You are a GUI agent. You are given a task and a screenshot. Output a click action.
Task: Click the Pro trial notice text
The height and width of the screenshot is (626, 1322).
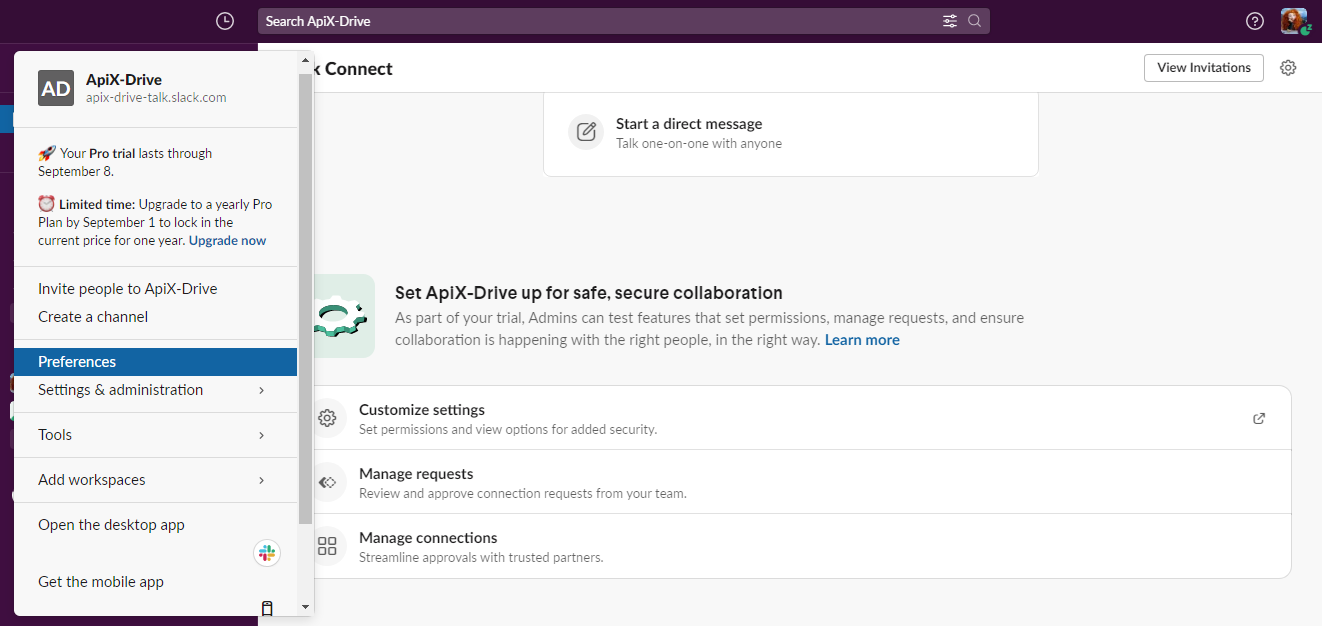(125, 162)
